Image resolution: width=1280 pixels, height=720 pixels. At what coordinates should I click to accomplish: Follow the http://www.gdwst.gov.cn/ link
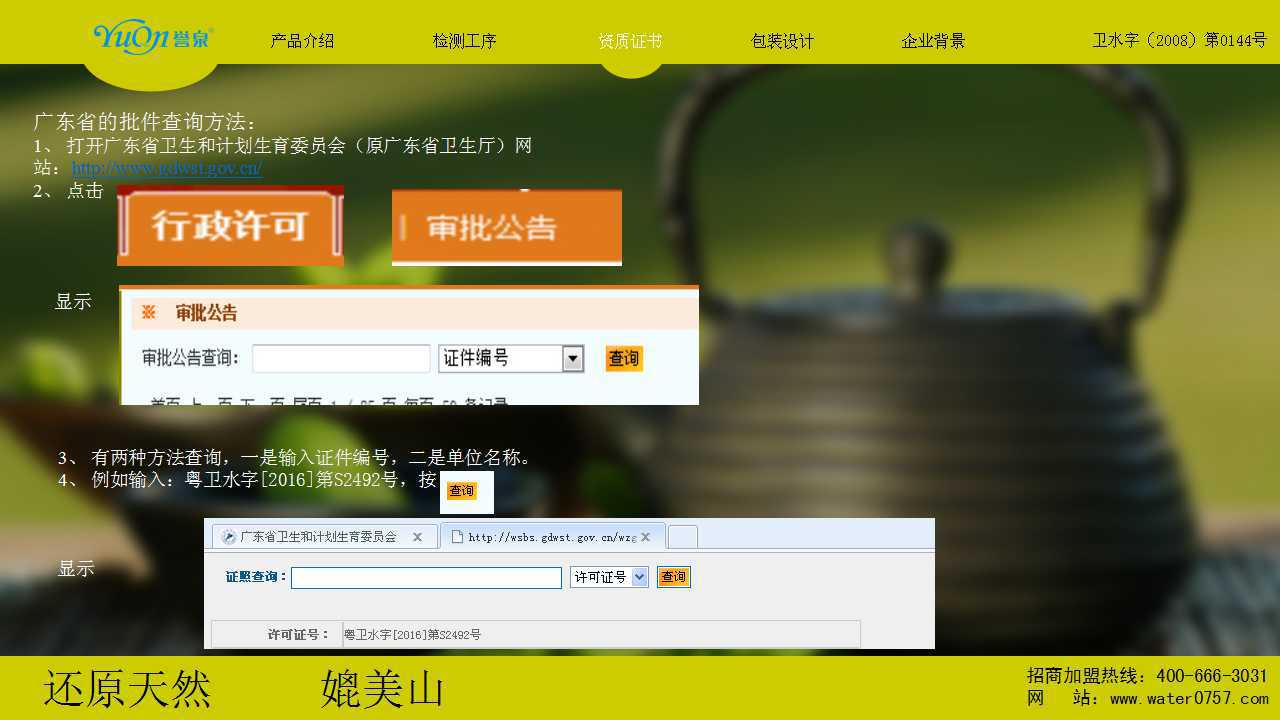click(167, 168)
